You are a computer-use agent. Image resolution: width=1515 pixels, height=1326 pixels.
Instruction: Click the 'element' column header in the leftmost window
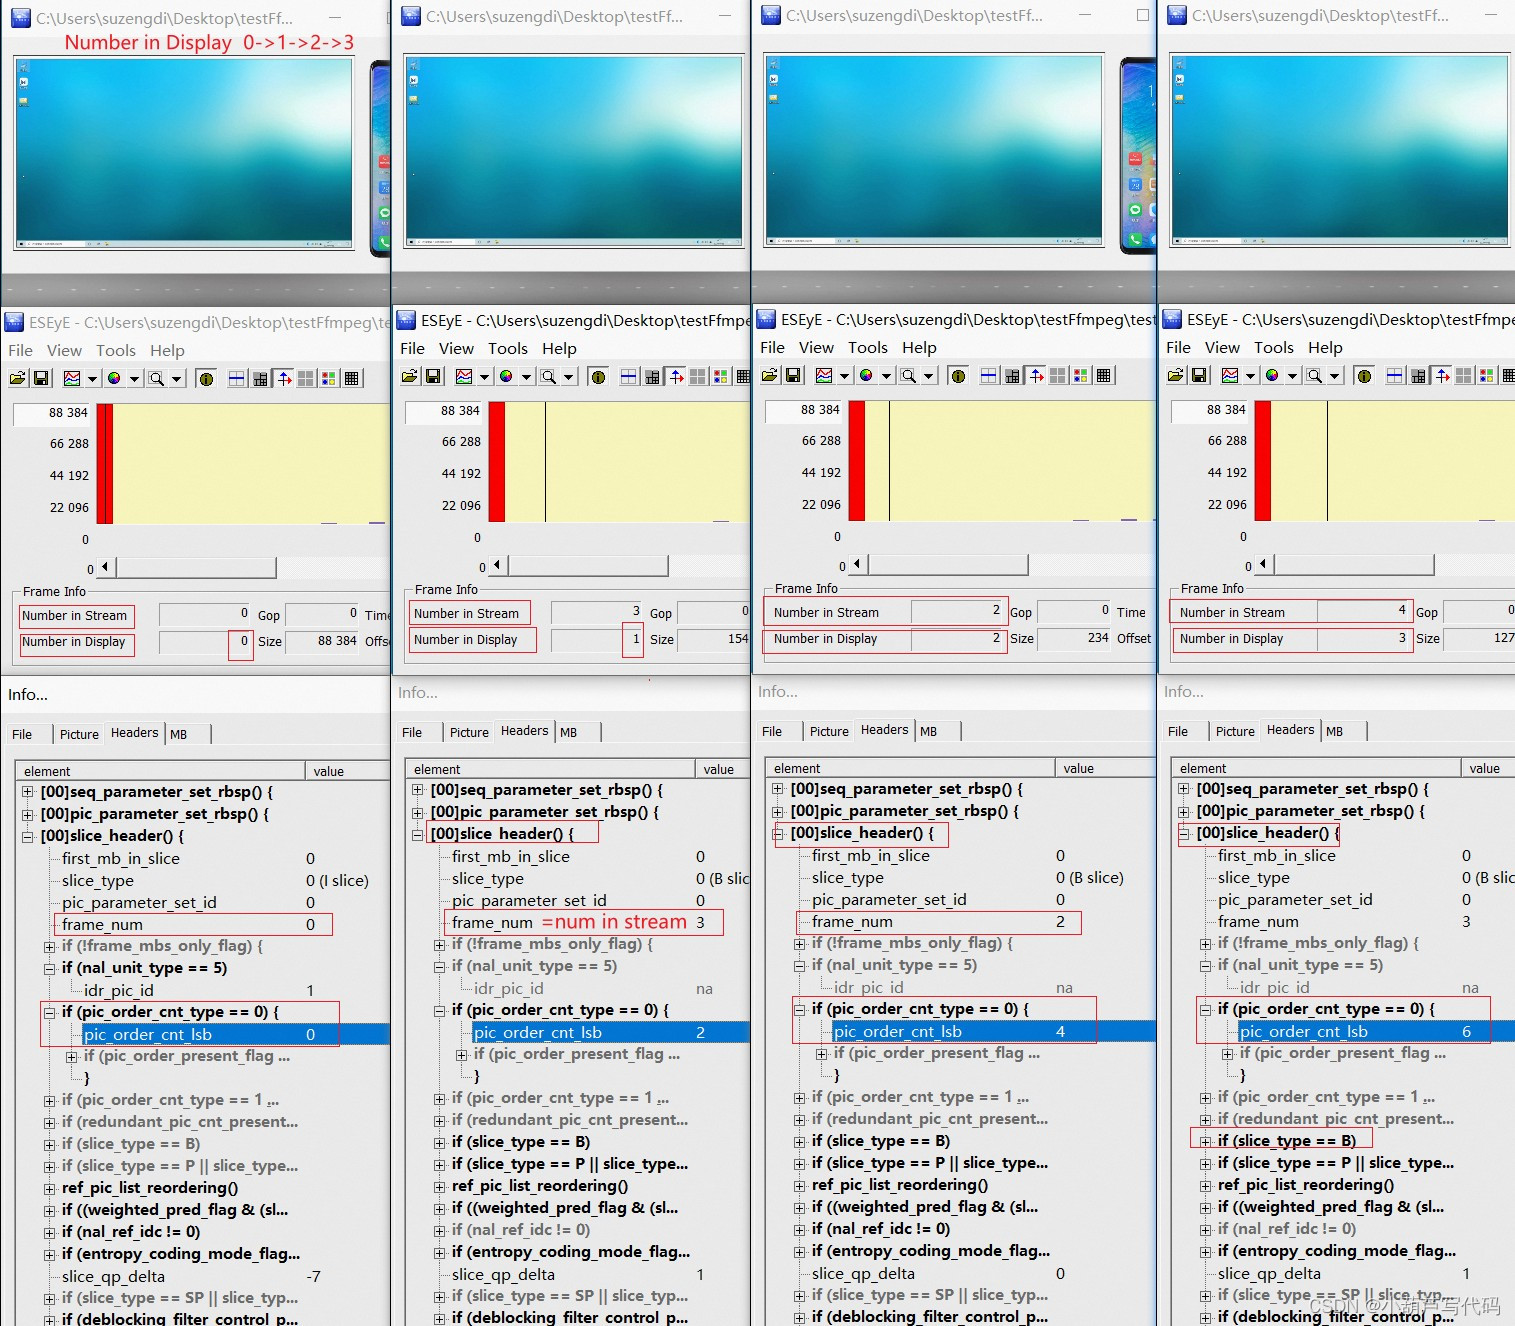160,771
